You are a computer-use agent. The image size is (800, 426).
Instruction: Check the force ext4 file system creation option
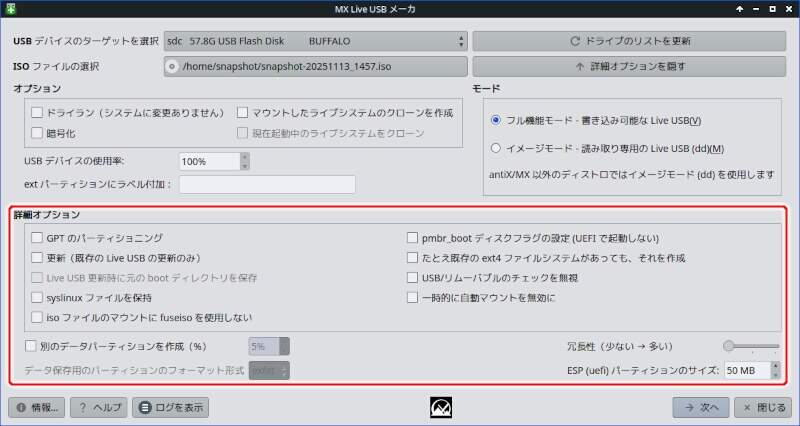[412, 258]
